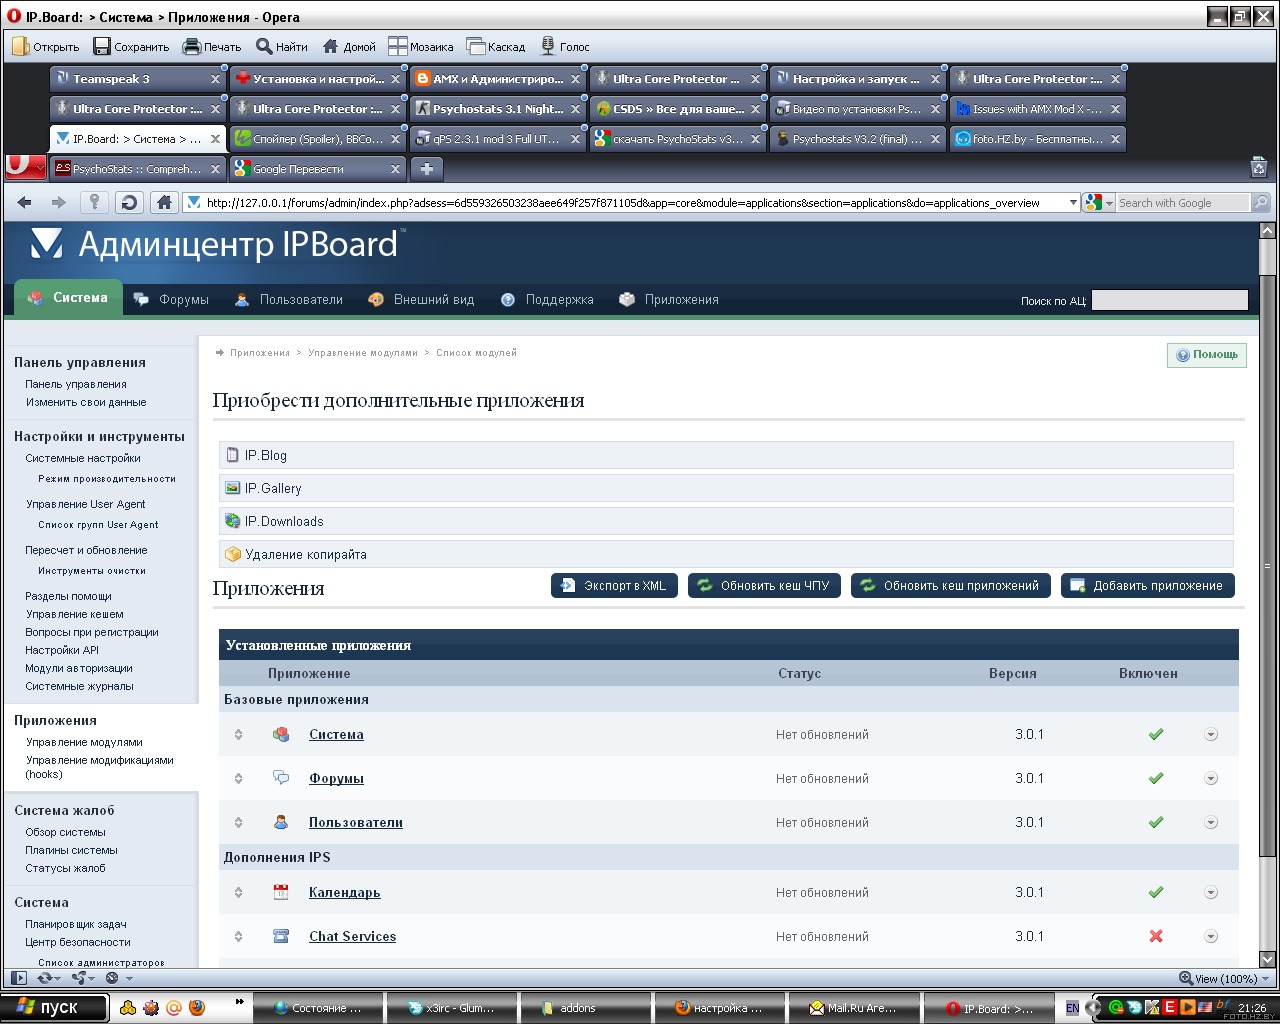Click the panel toggle icon in the status bar
1280x1024 pixels.
(x=18, y=978)
